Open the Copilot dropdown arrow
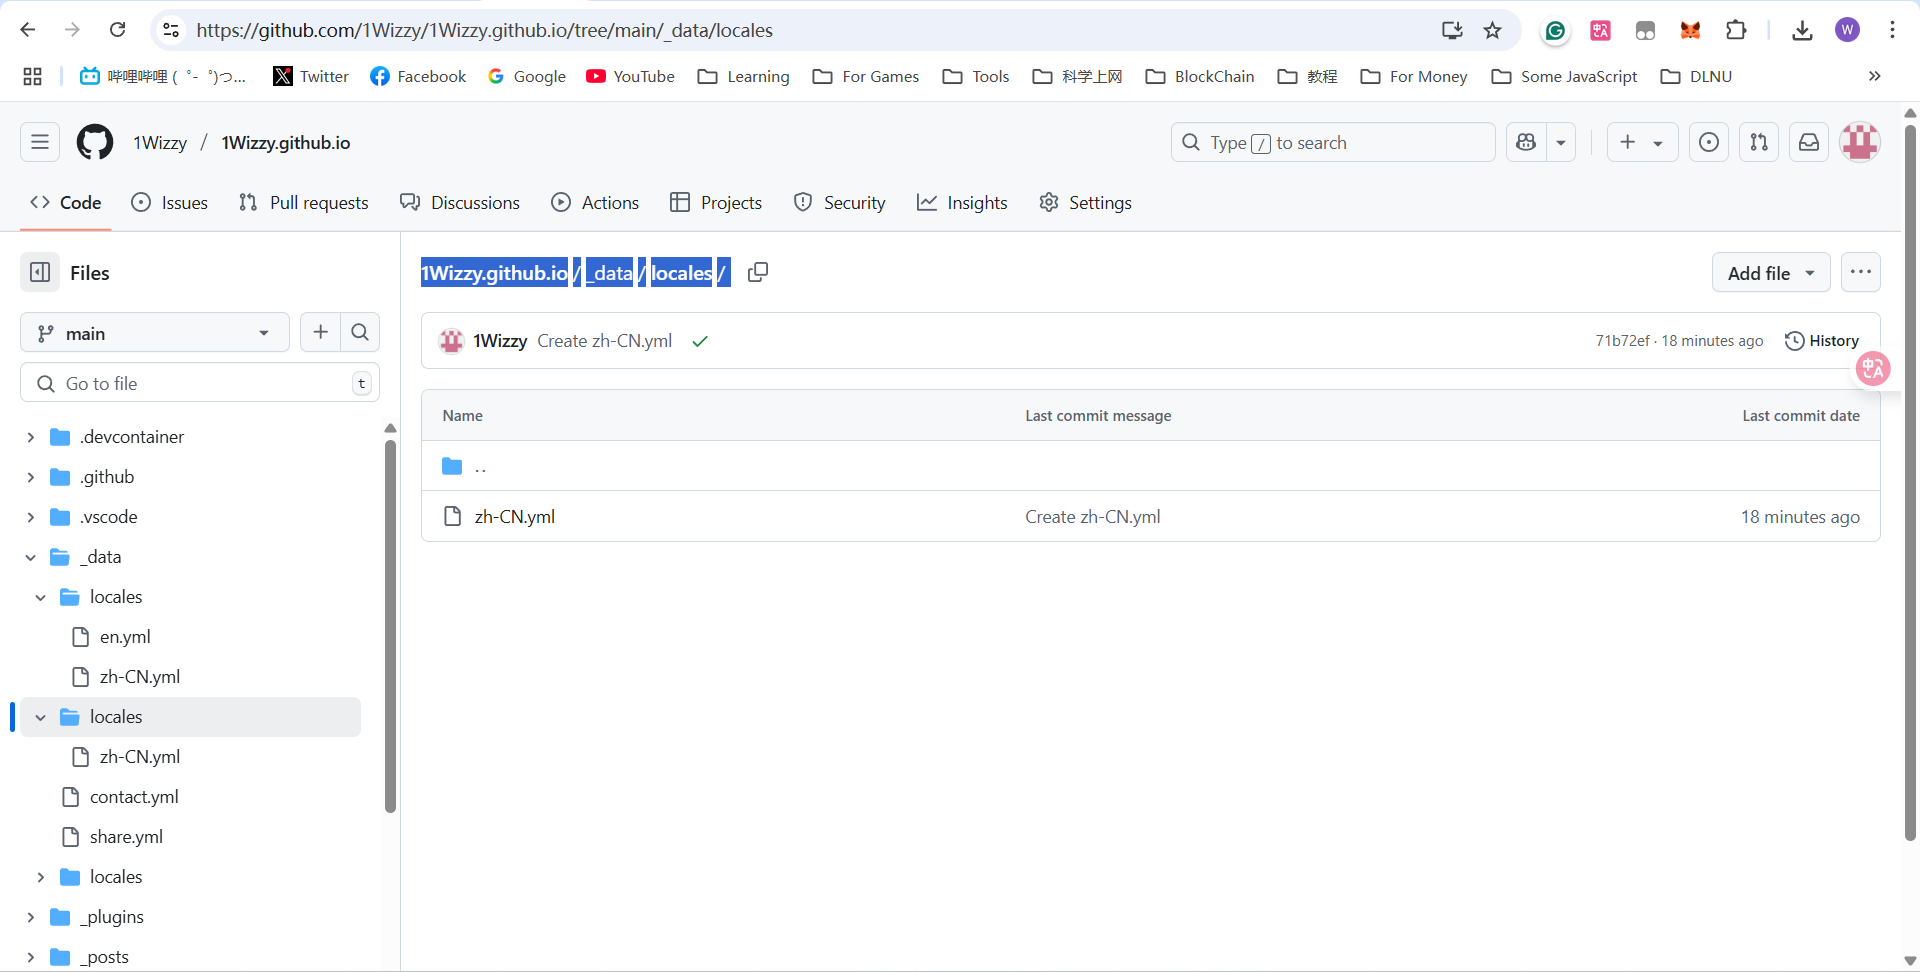Image resolution: width=1920 pixels, height=972 pixels. (x=1561, y=142)
